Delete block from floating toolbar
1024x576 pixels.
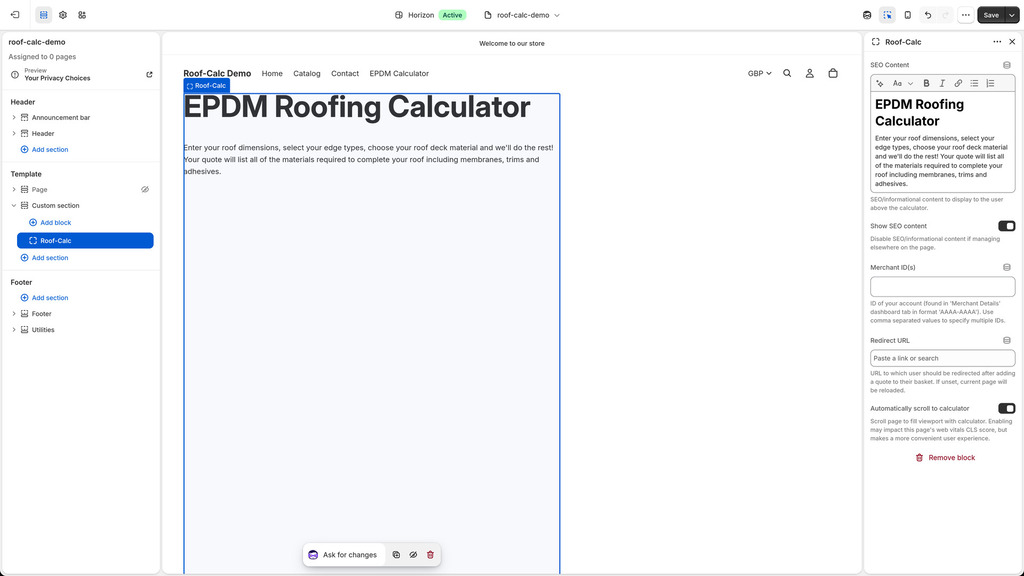(x=430, y=554)
